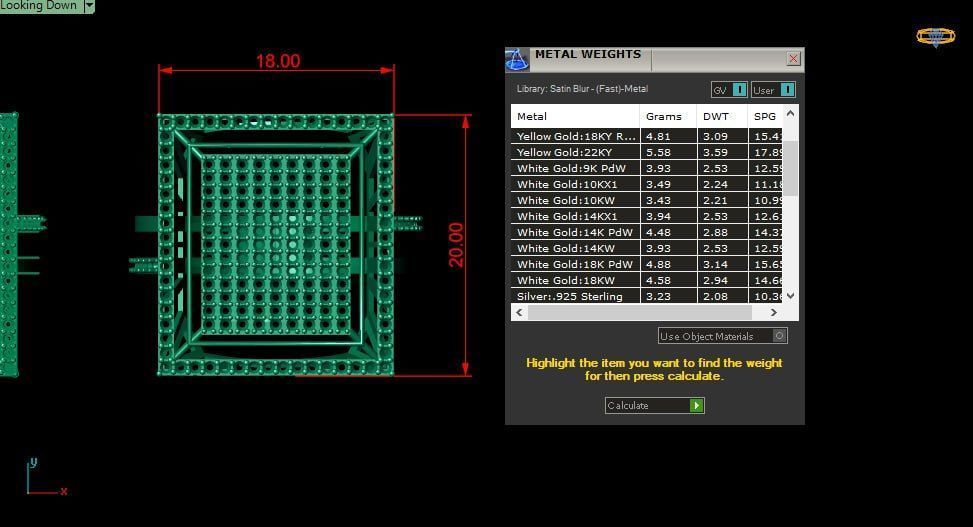
Task: Click the table scroll down arrow
Action: [x=791, y=296]
